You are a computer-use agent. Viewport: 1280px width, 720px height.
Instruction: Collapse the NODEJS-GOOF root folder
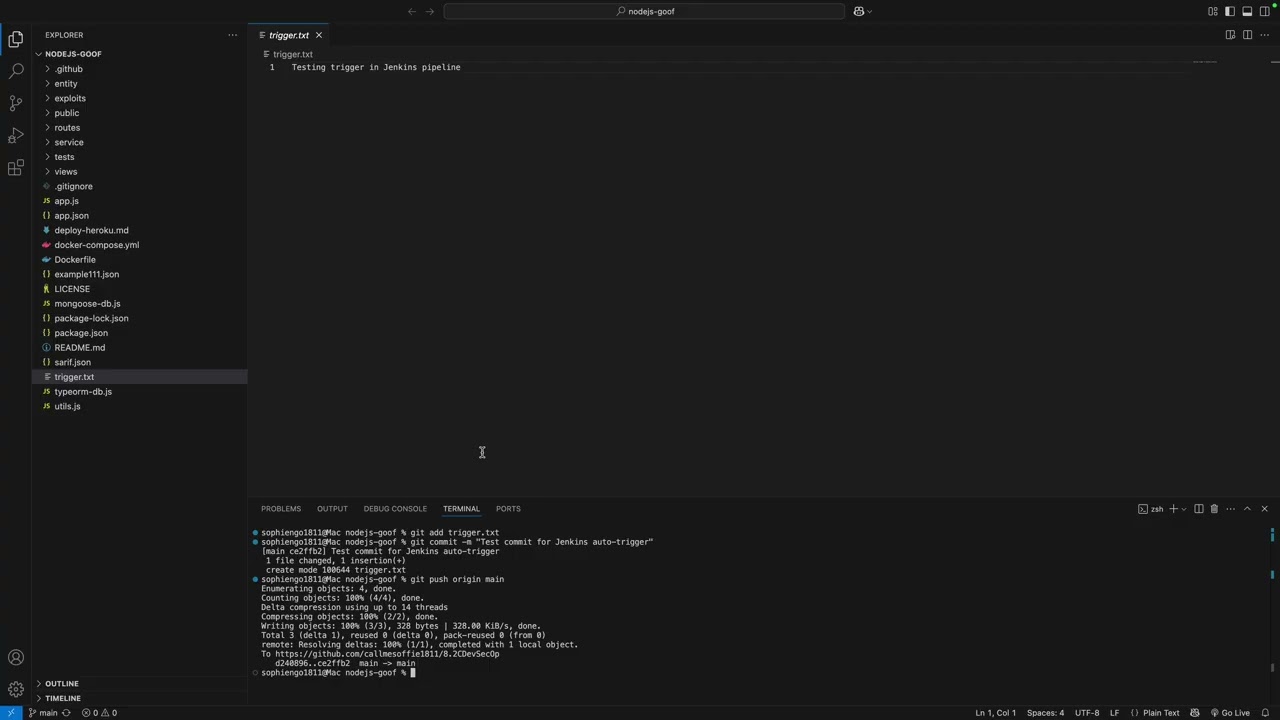73,54
